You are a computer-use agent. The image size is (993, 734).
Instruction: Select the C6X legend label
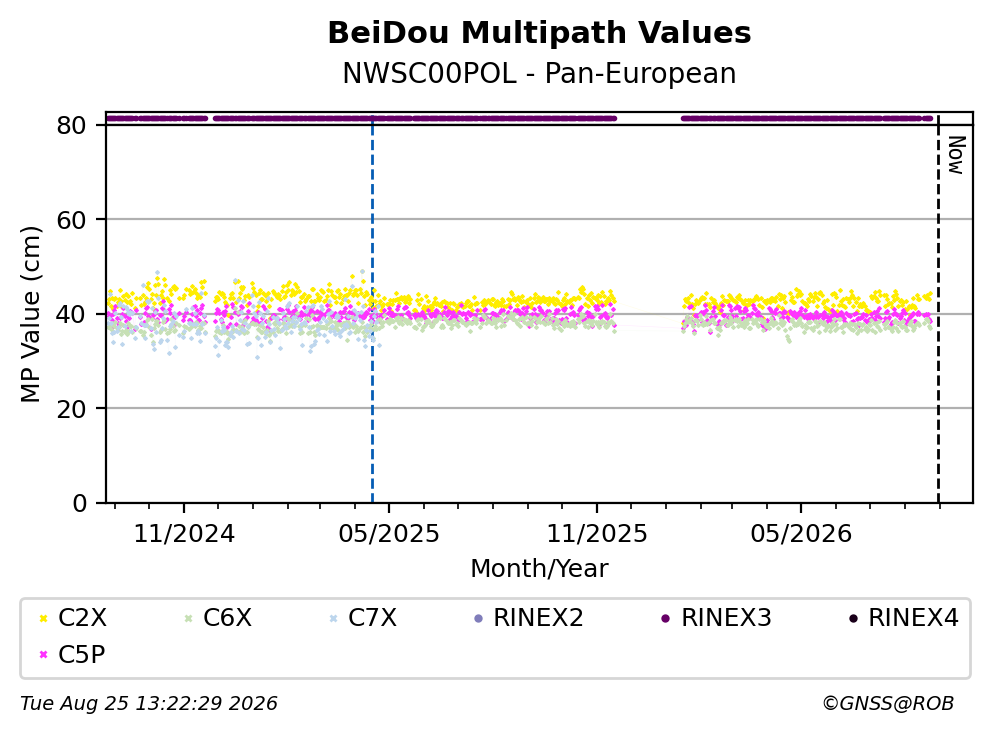pyautogui.click(x=227, y=618)
